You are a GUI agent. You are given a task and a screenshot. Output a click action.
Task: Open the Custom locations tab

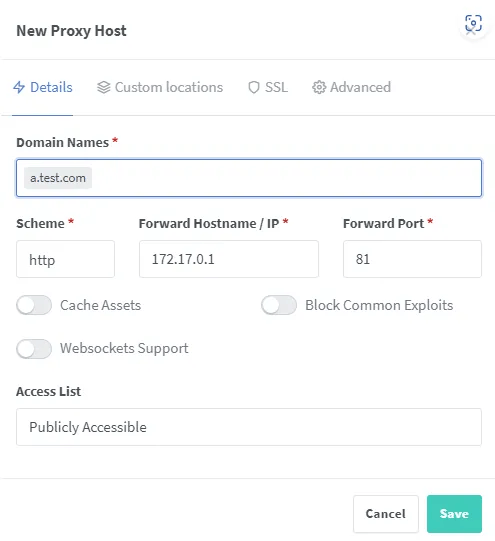click(x=160, y=87)
